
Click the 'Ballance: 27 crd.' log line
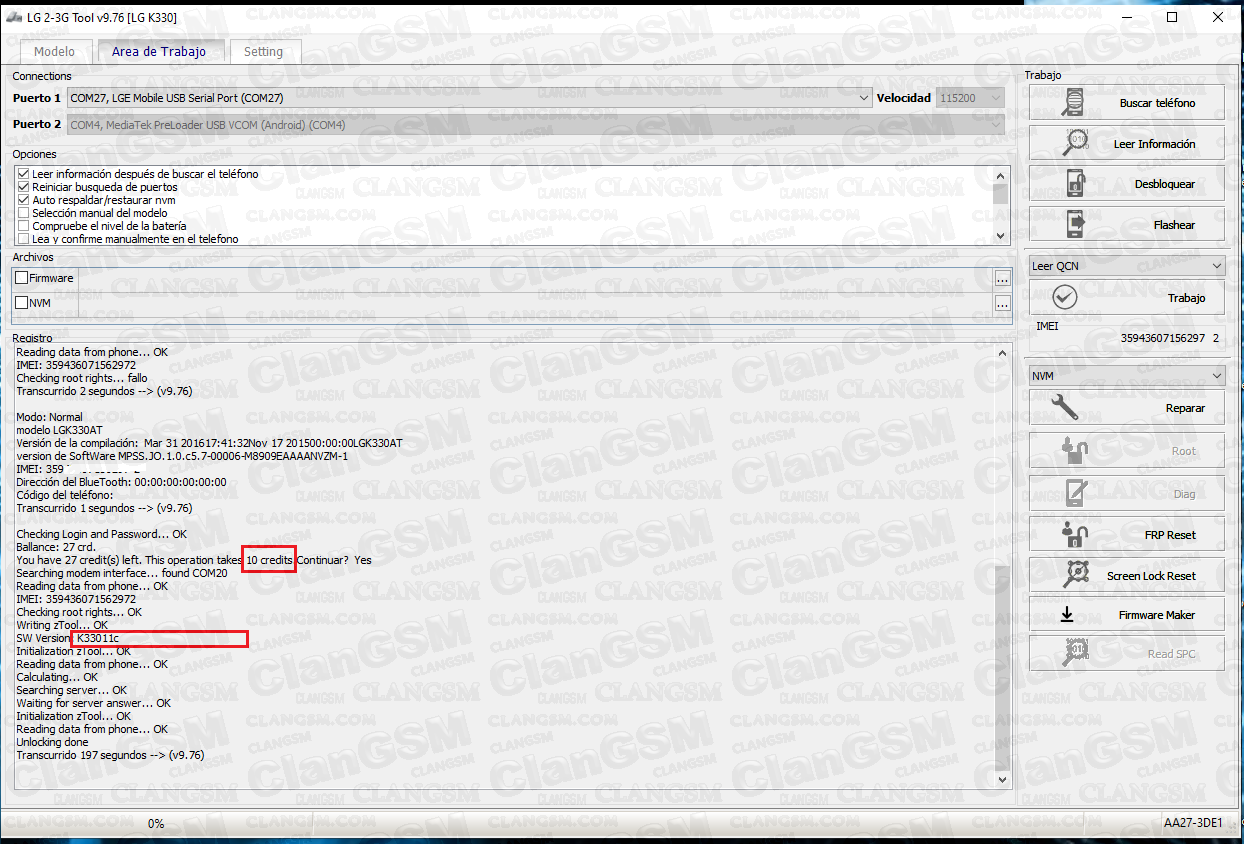[56, 547]
